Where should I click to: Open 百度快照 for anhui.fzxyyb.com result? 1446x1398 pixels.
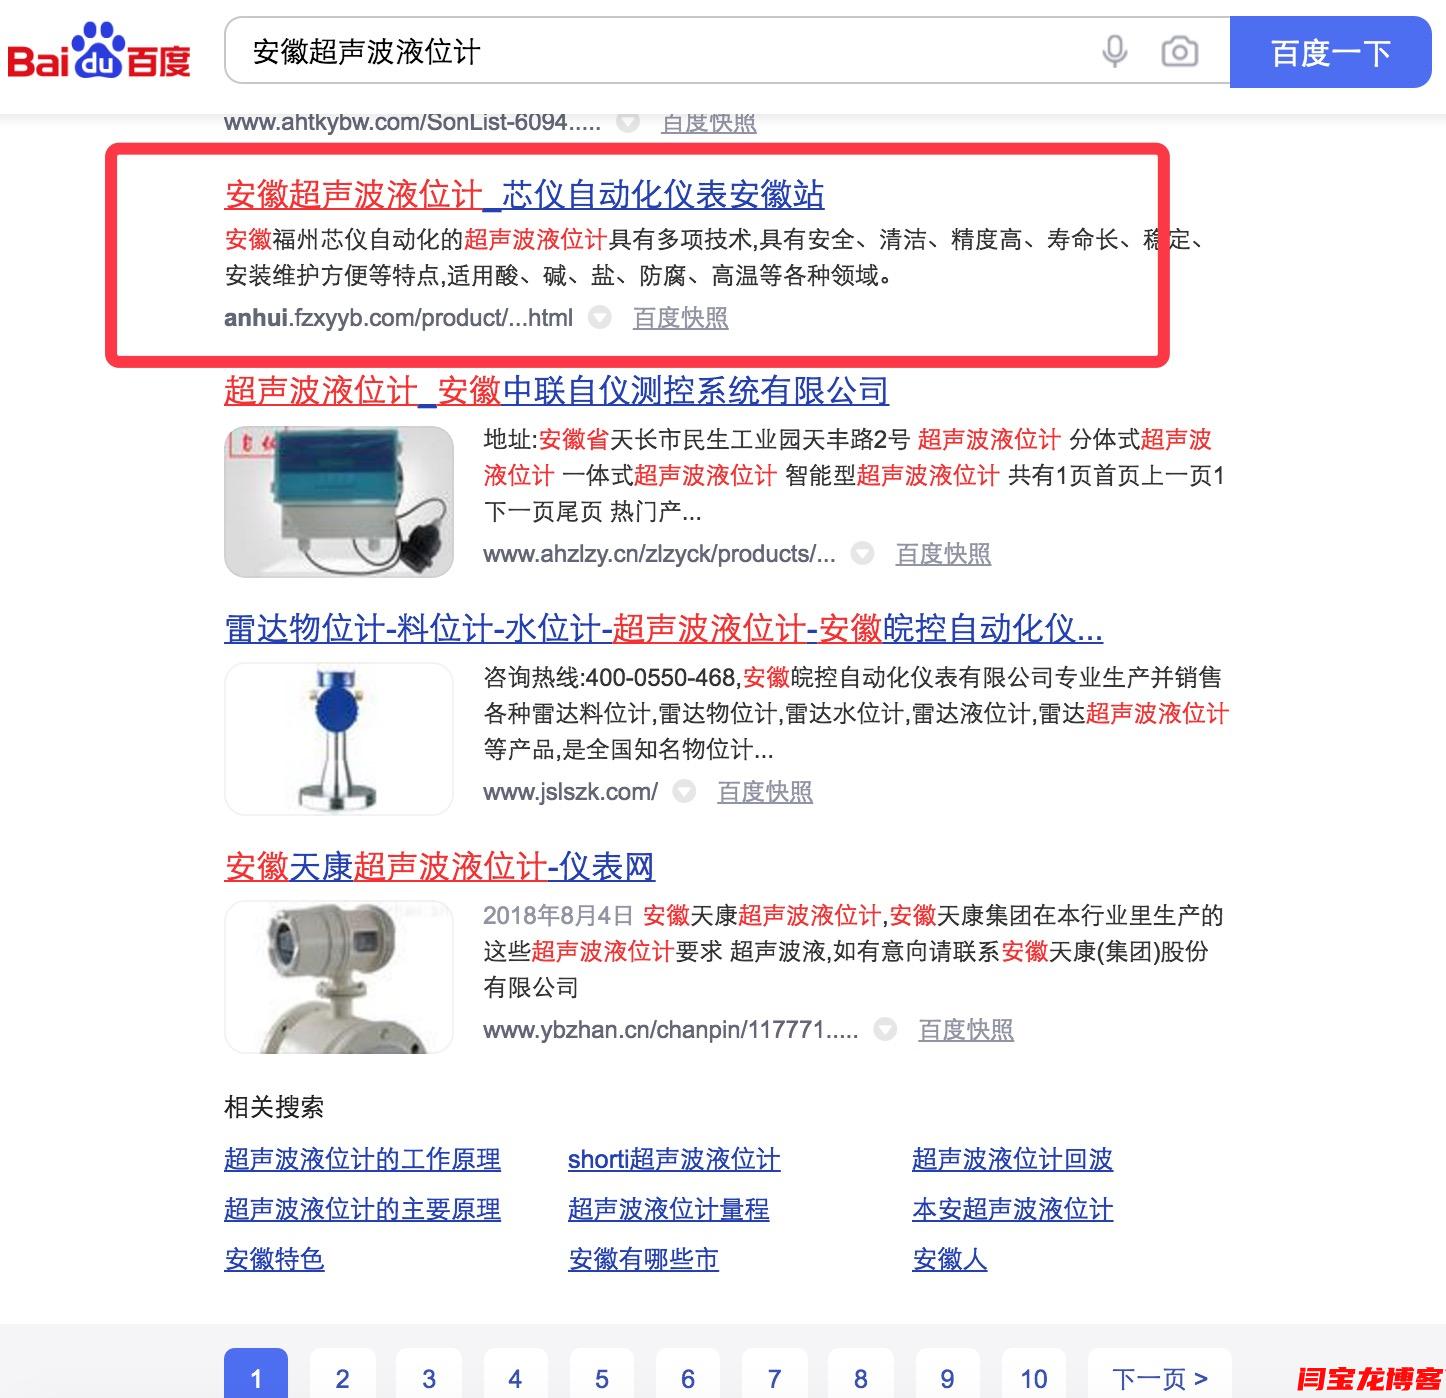point(680,318)
